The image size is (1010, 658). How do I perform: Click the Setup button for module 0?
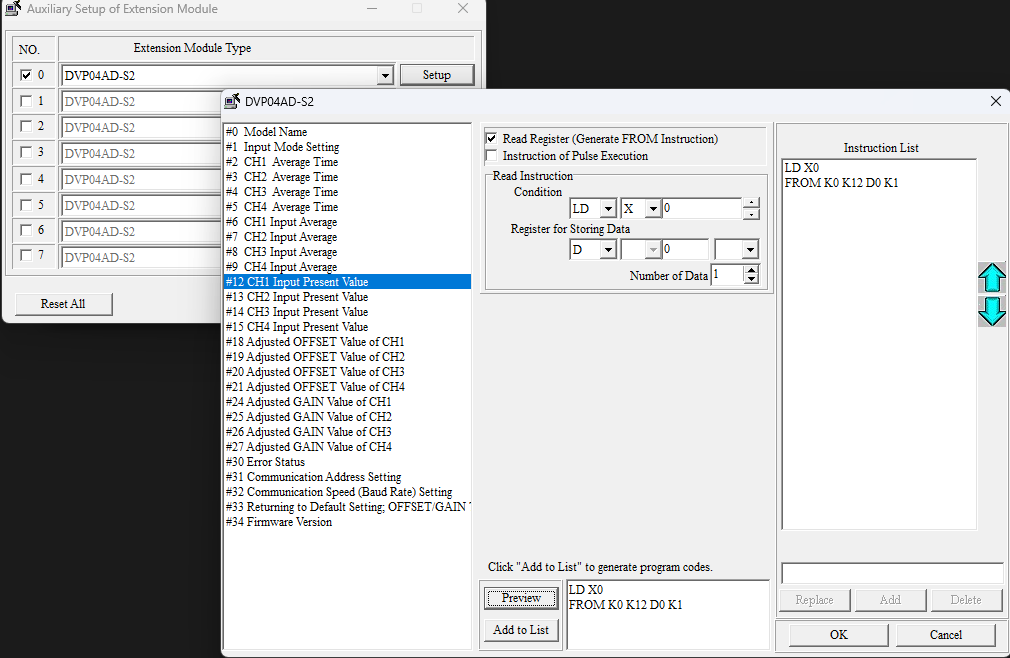pos(437,75)
